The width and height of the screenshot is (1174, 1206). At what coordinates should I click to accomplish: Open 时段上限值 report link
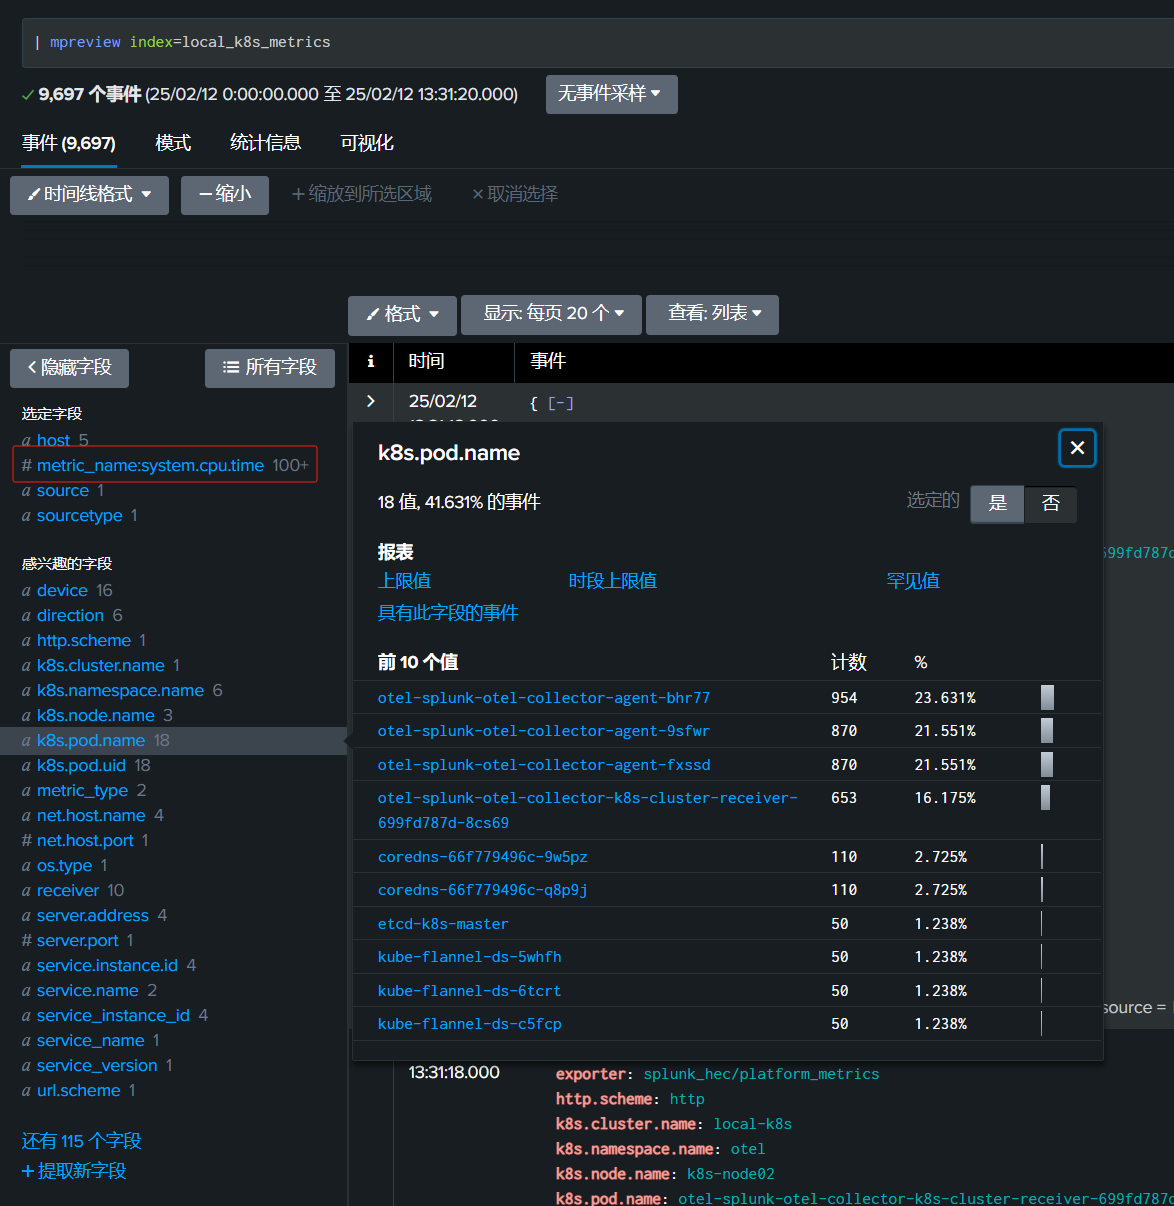coord(612,581)
